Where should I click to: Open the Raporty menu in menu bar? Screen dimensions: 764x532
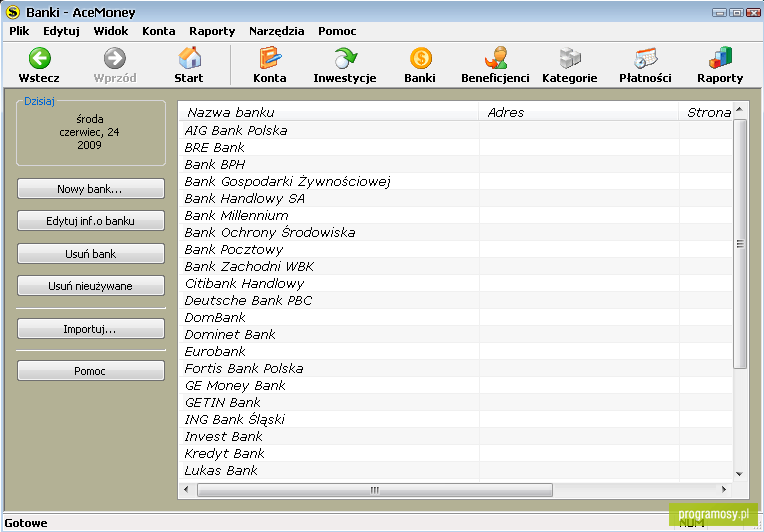(x=212, y=31)
